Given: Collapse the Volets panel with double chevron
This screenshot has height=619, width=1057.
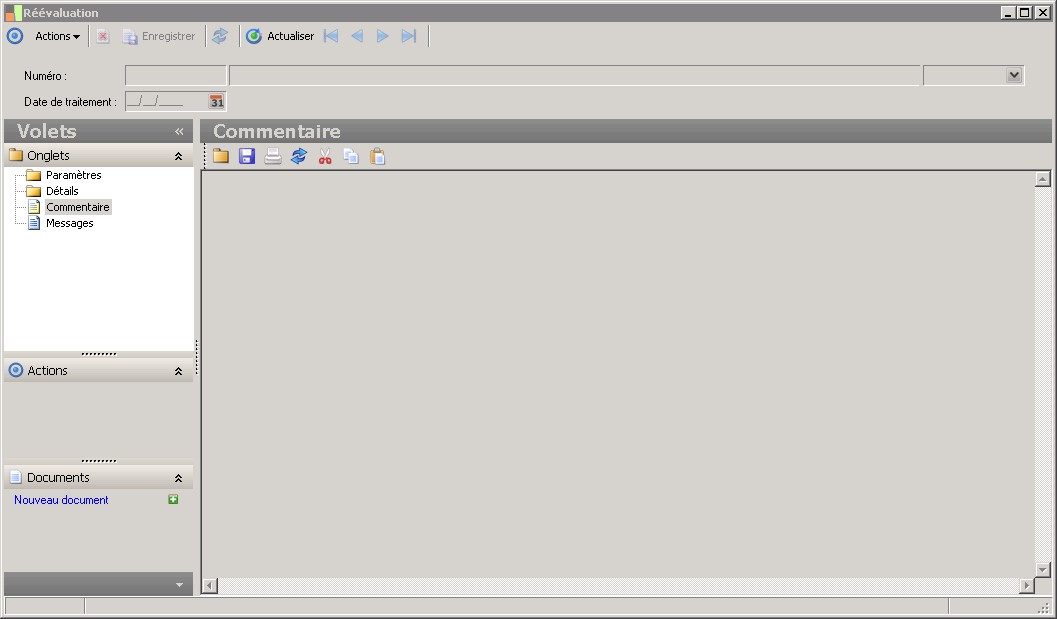Looking at the screenshot, I should (x=179, y=131).
